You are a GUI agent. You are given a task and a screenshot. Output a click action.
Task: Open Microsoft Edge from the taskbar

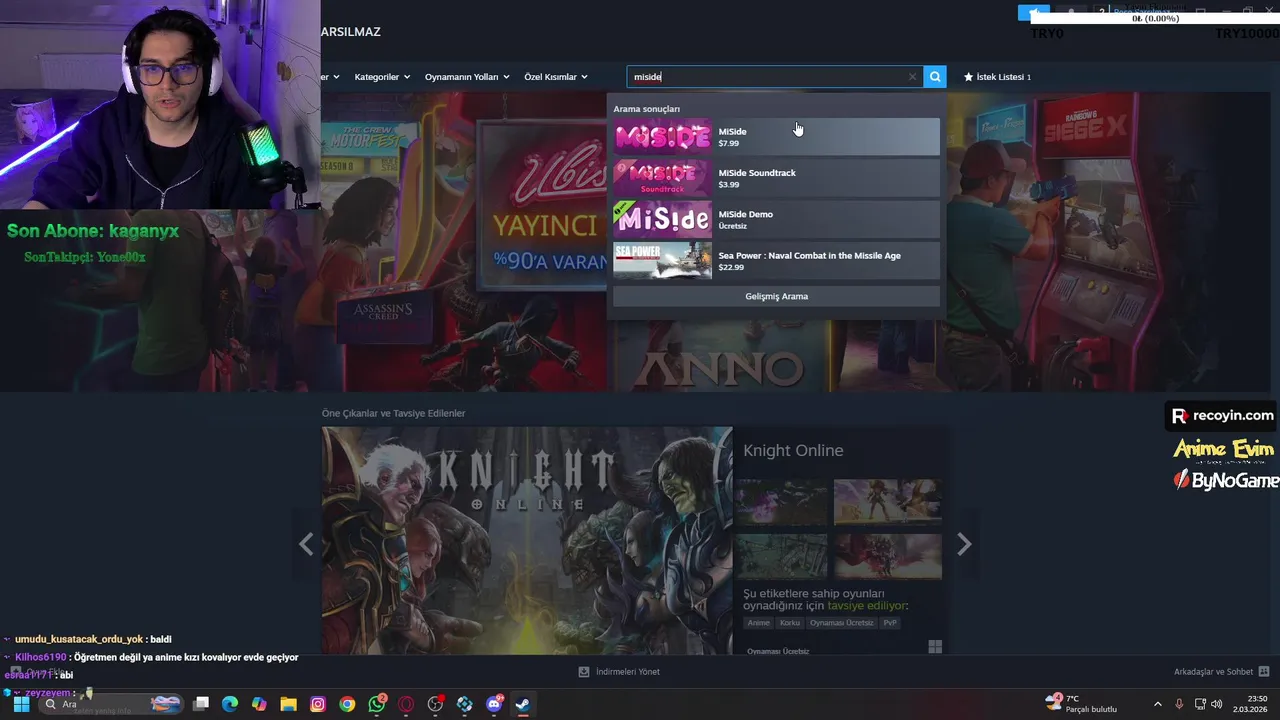(230, 704)
